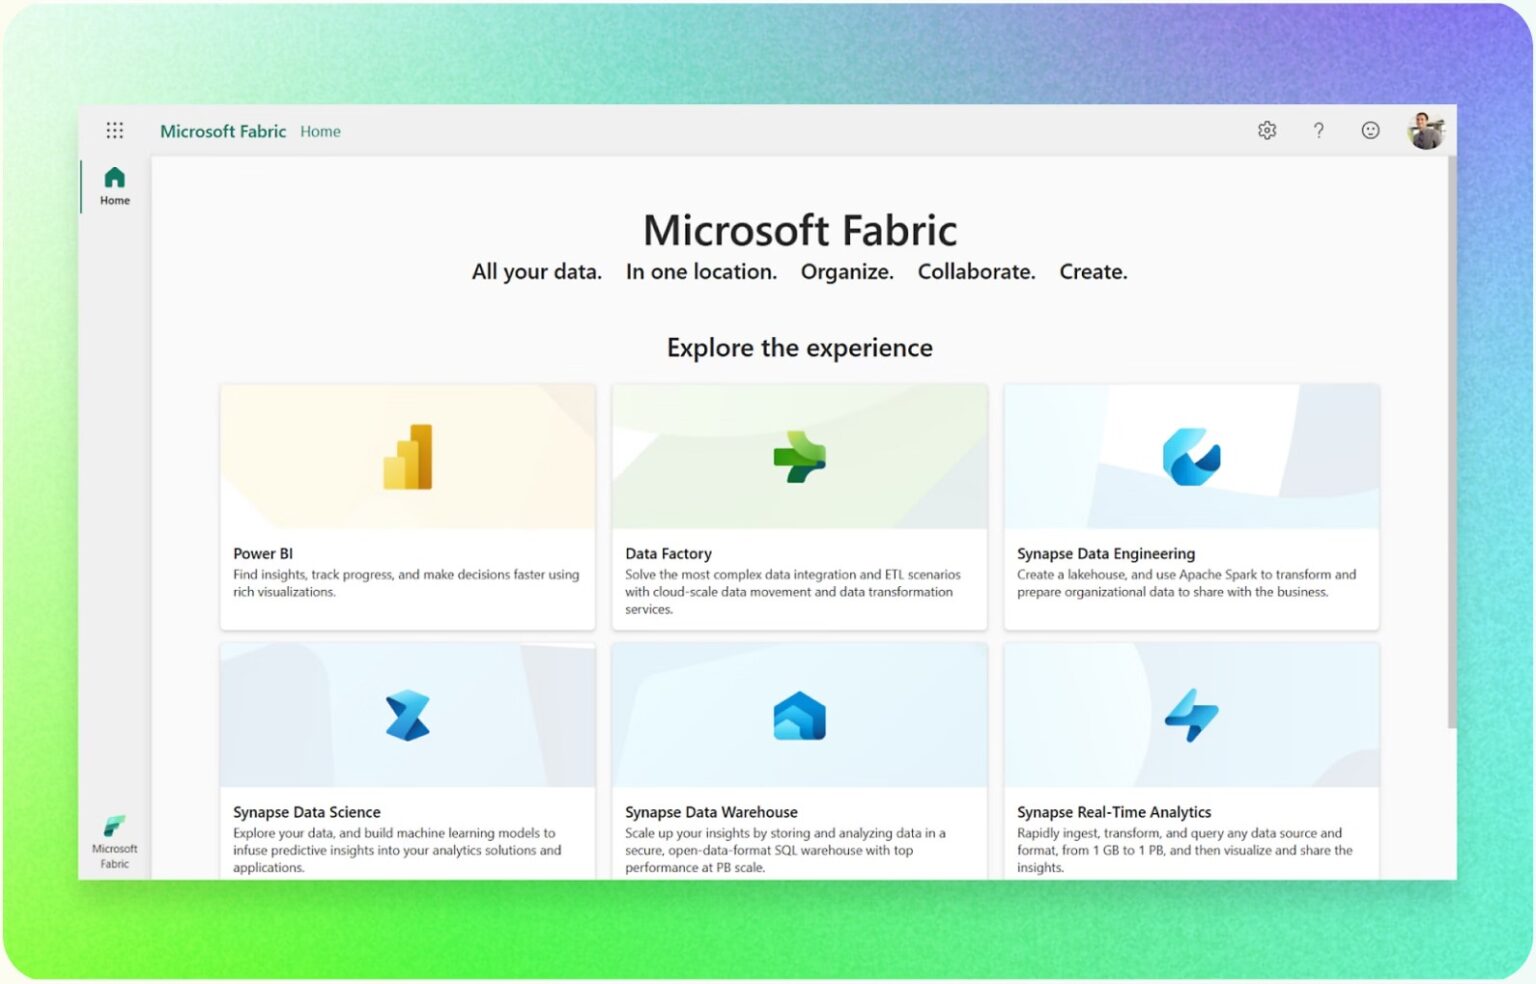This screenshot has height=984, width=1536.
Task: Send feedback using the smiley icon
Action: [x=1369, y=130]
